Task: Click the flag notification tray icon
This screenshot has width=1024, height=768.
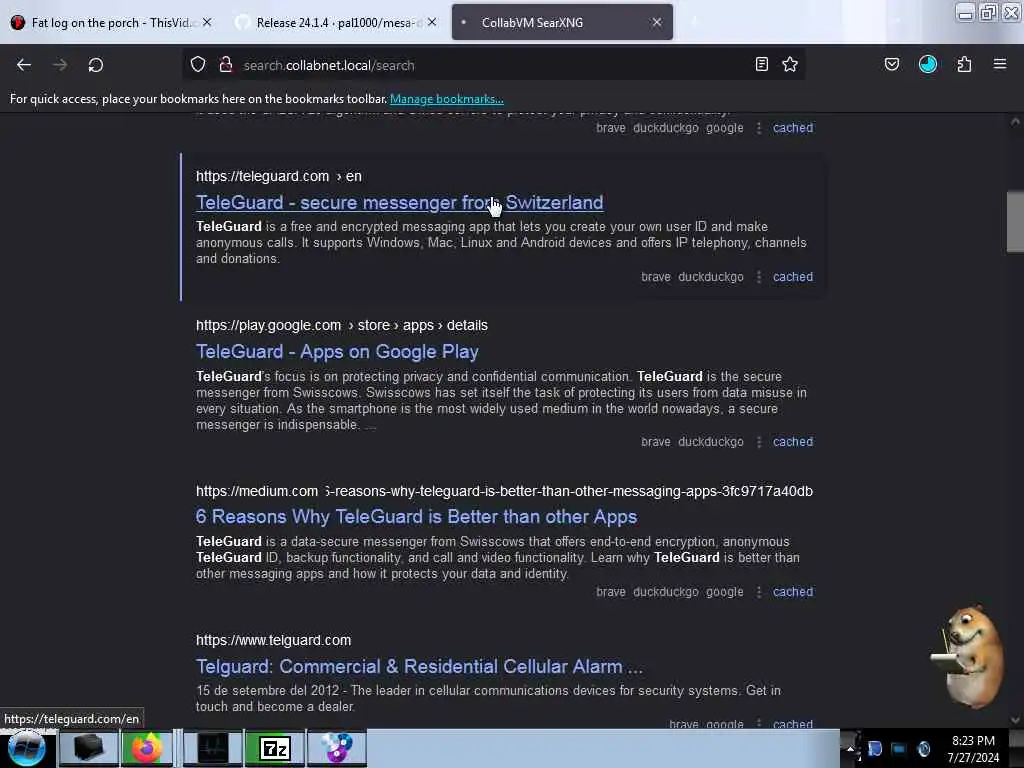Action: 874,748
